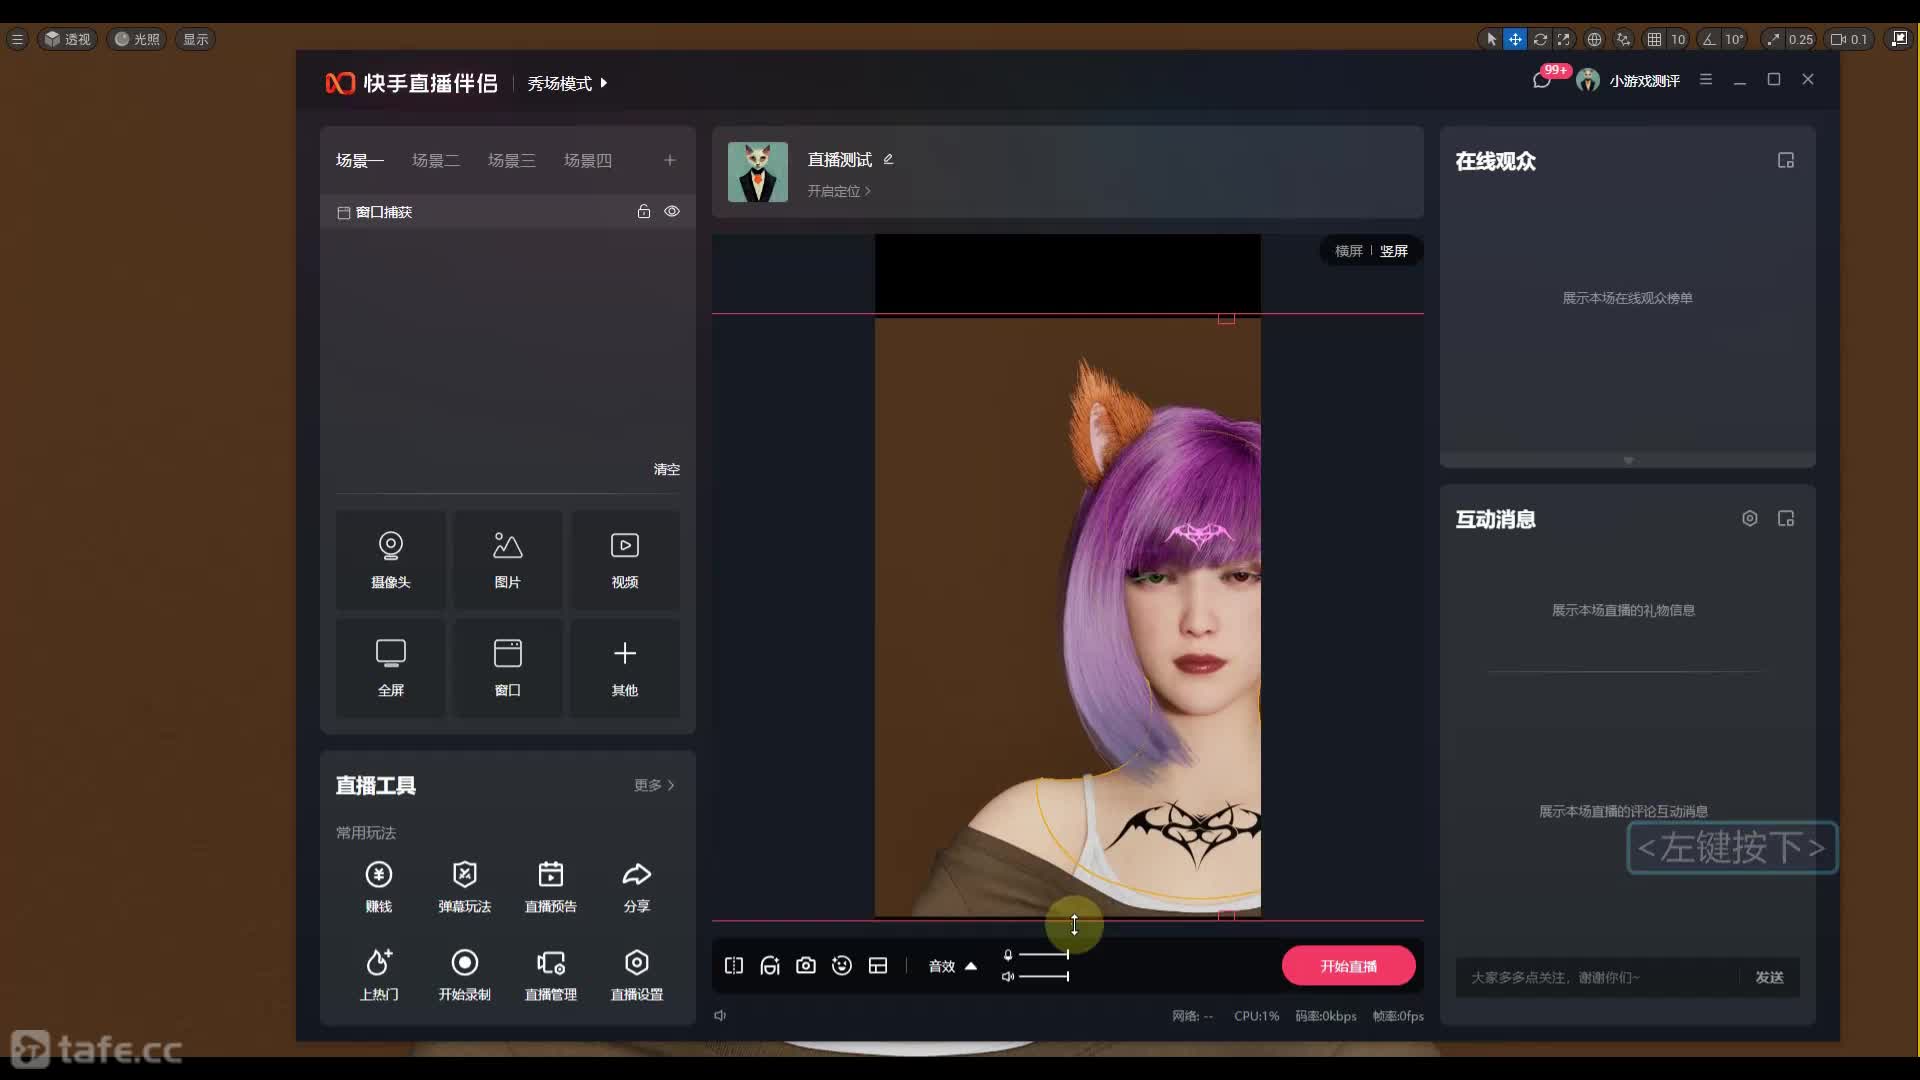Expand 更多 in 直播工具 panel
The width and height of the screenshot is (1920, 1080).
(654, 786)
